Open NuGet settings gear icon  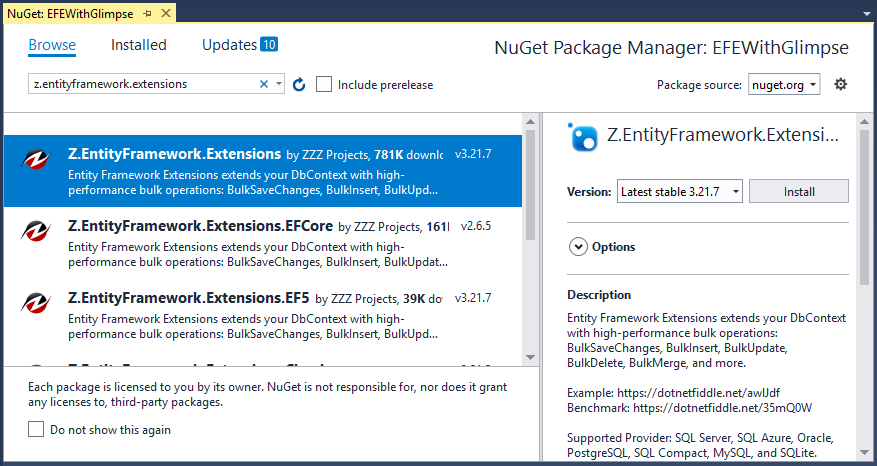(840, 84)
